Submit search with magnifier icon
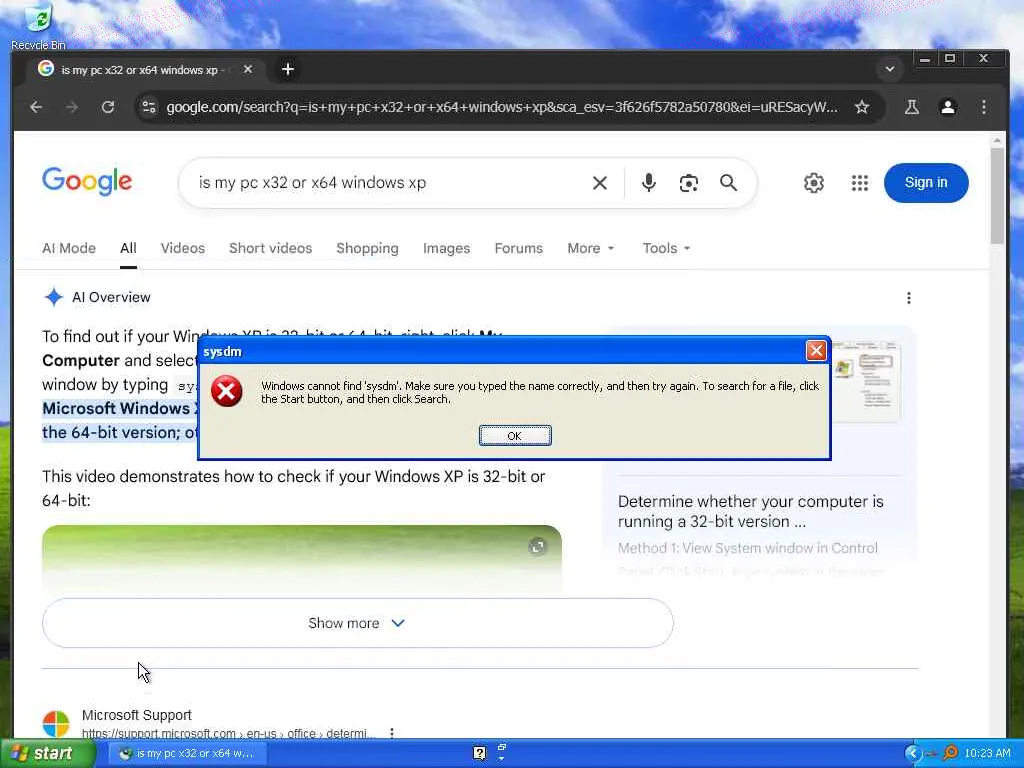The width and height of the screenshot is (1024, 768). pos(728,183)
